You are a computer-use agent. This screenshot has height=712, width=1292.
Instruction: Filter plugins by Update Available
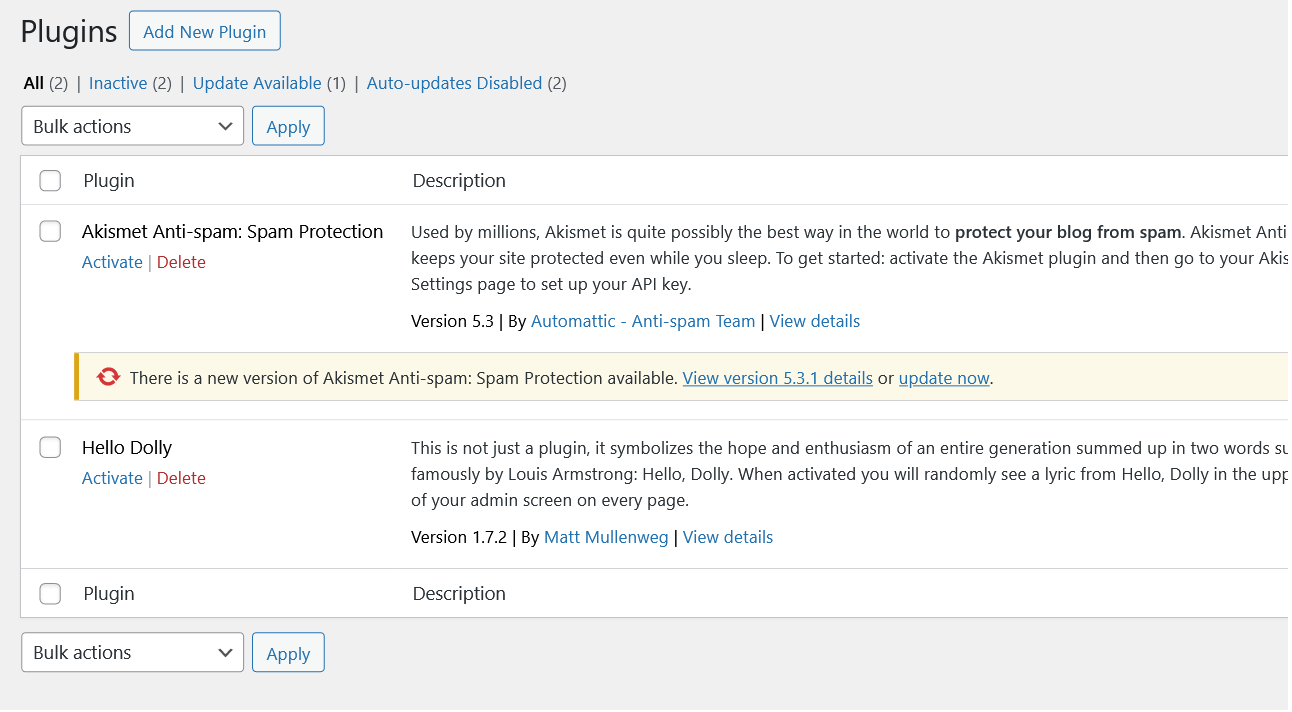tap(257, 83)
